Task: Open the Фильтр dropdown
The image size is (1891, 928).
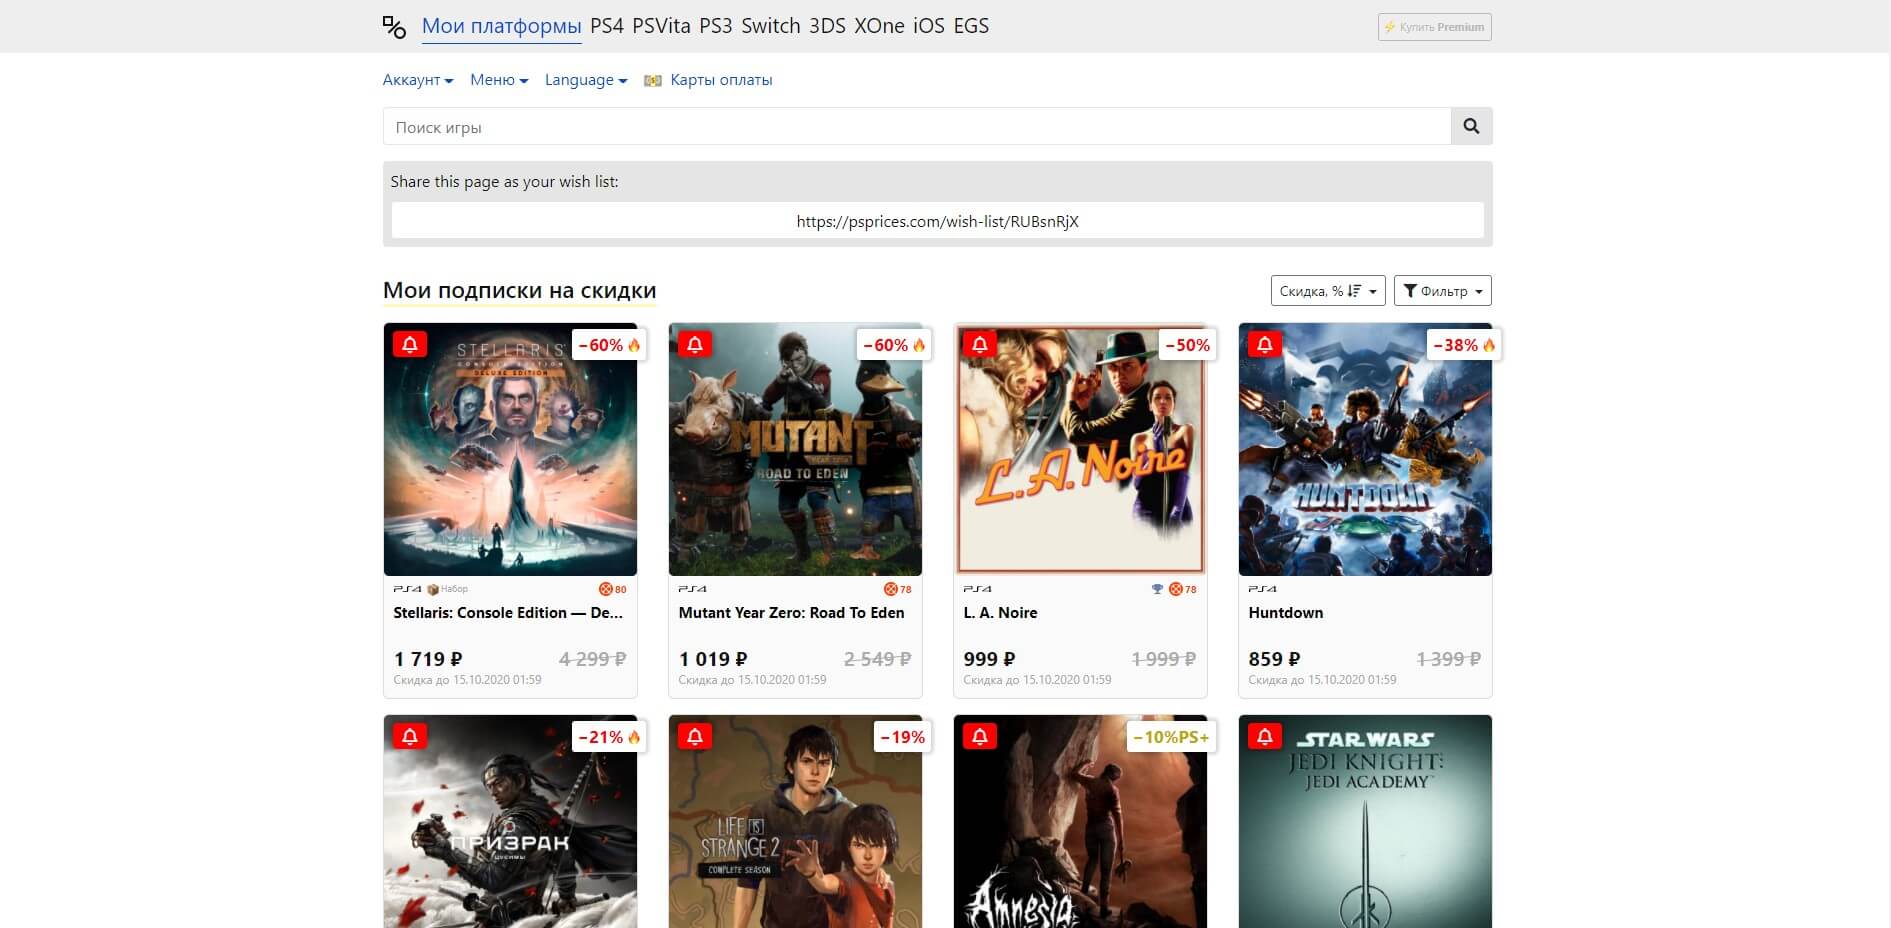Action: pos(1443,291)
